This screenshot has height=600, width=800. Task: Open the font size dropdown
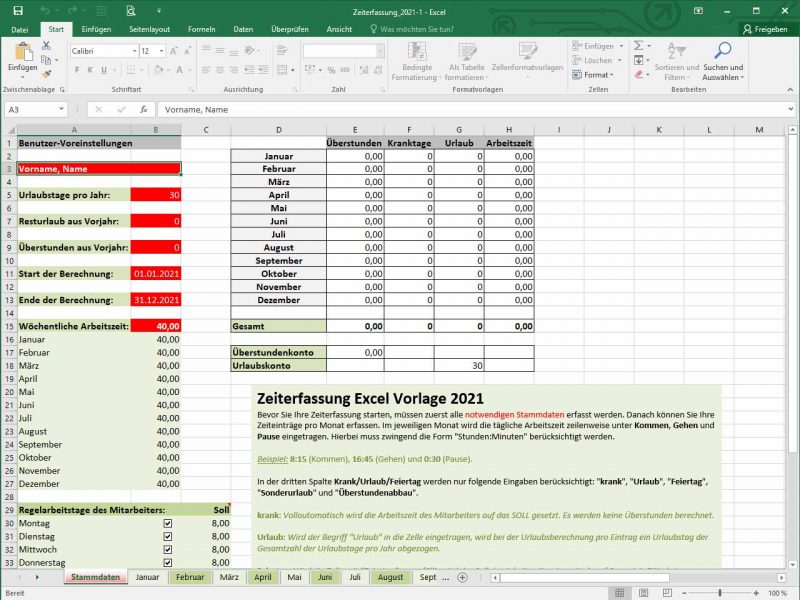tap(161, 50)
